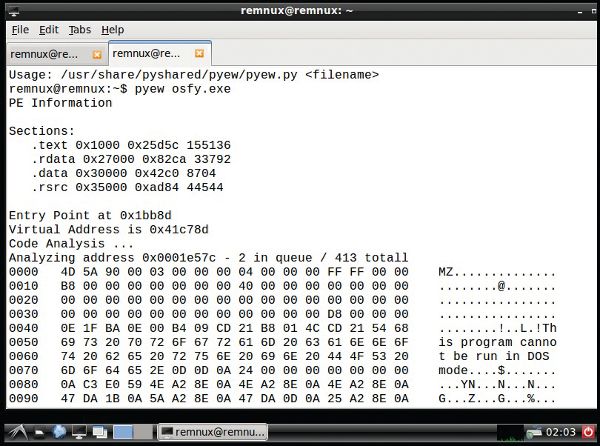Click the window title 'remnux@remnux: ~'
This screenshot has height=446, width=600.
coord(297,11)
